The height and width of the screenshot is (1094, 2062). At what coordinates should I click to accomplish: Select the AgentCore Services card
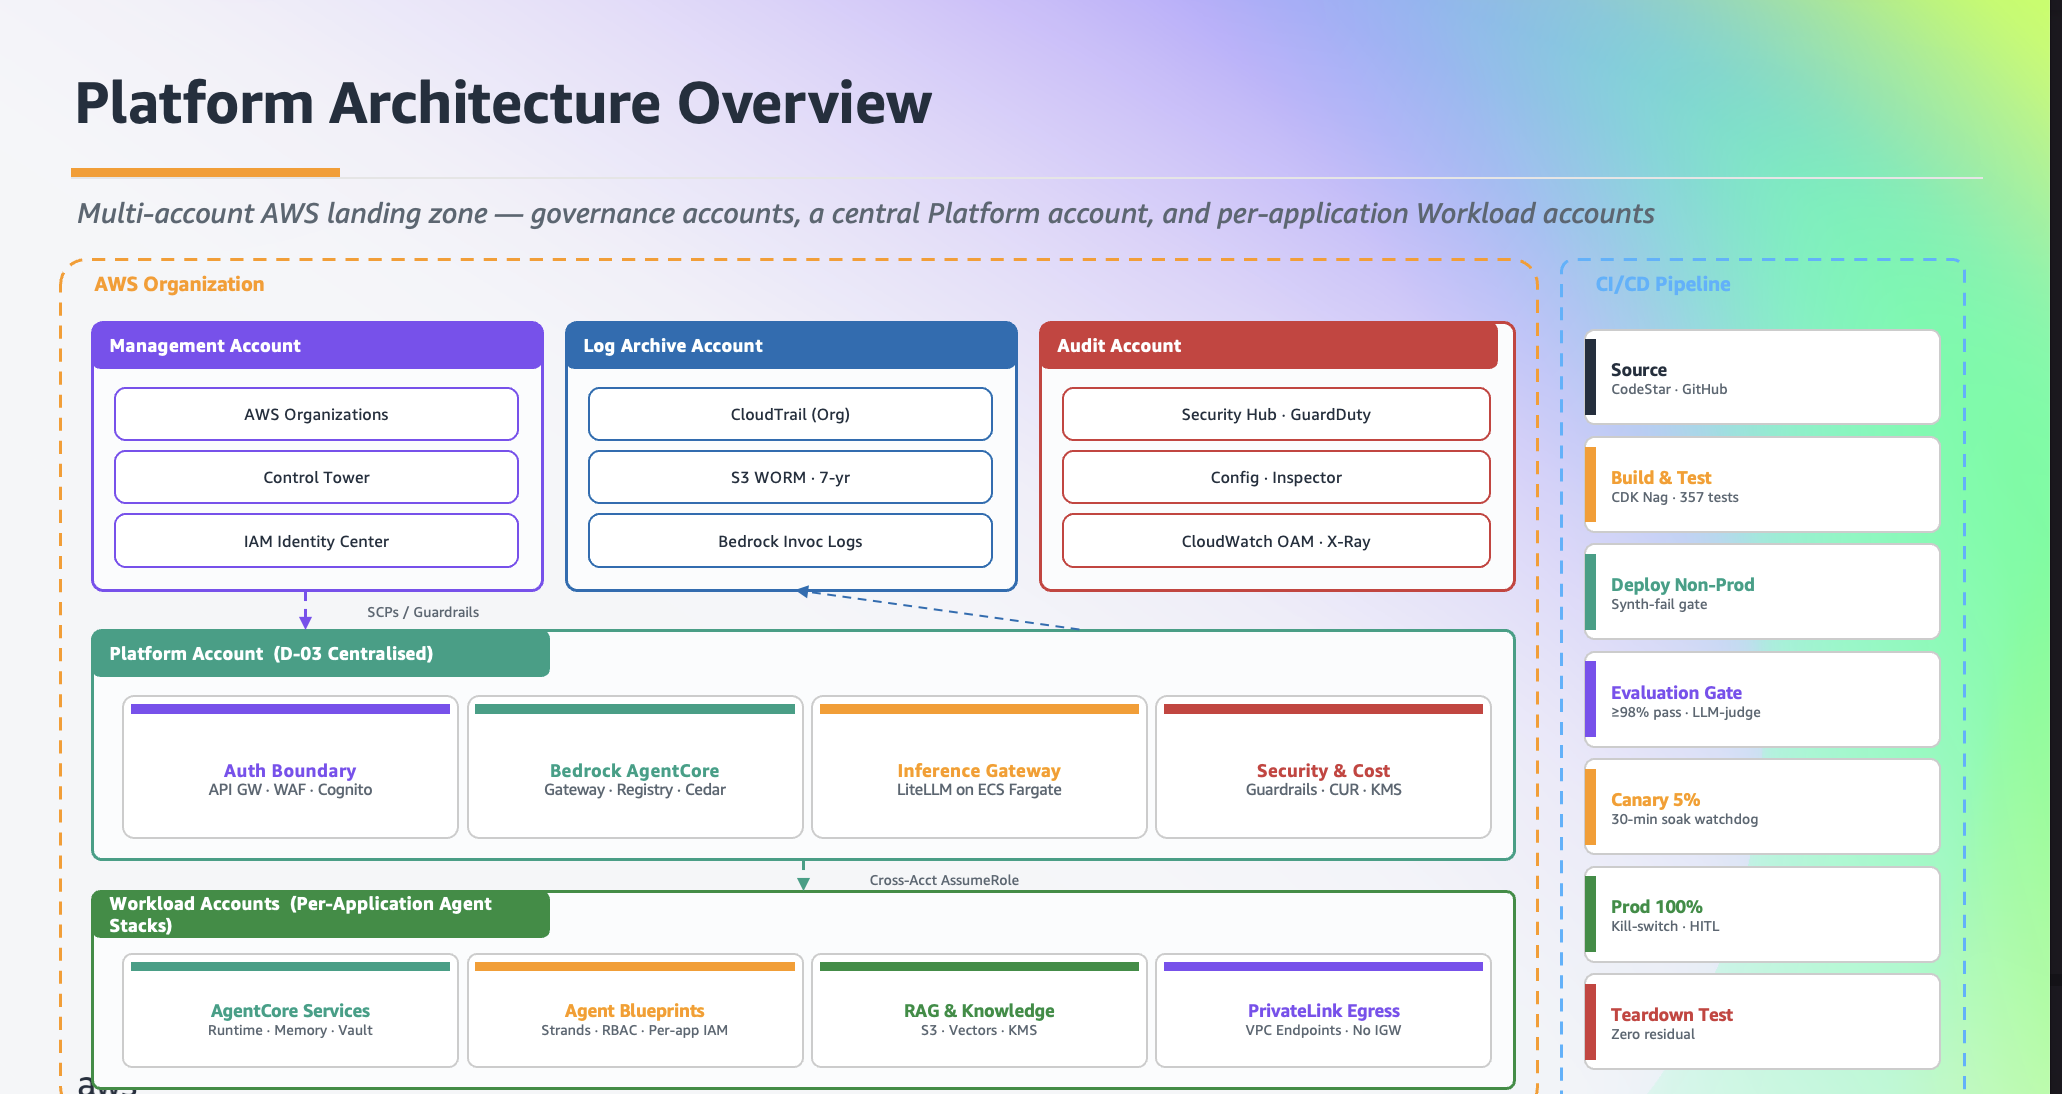(x=290, y=1011)
